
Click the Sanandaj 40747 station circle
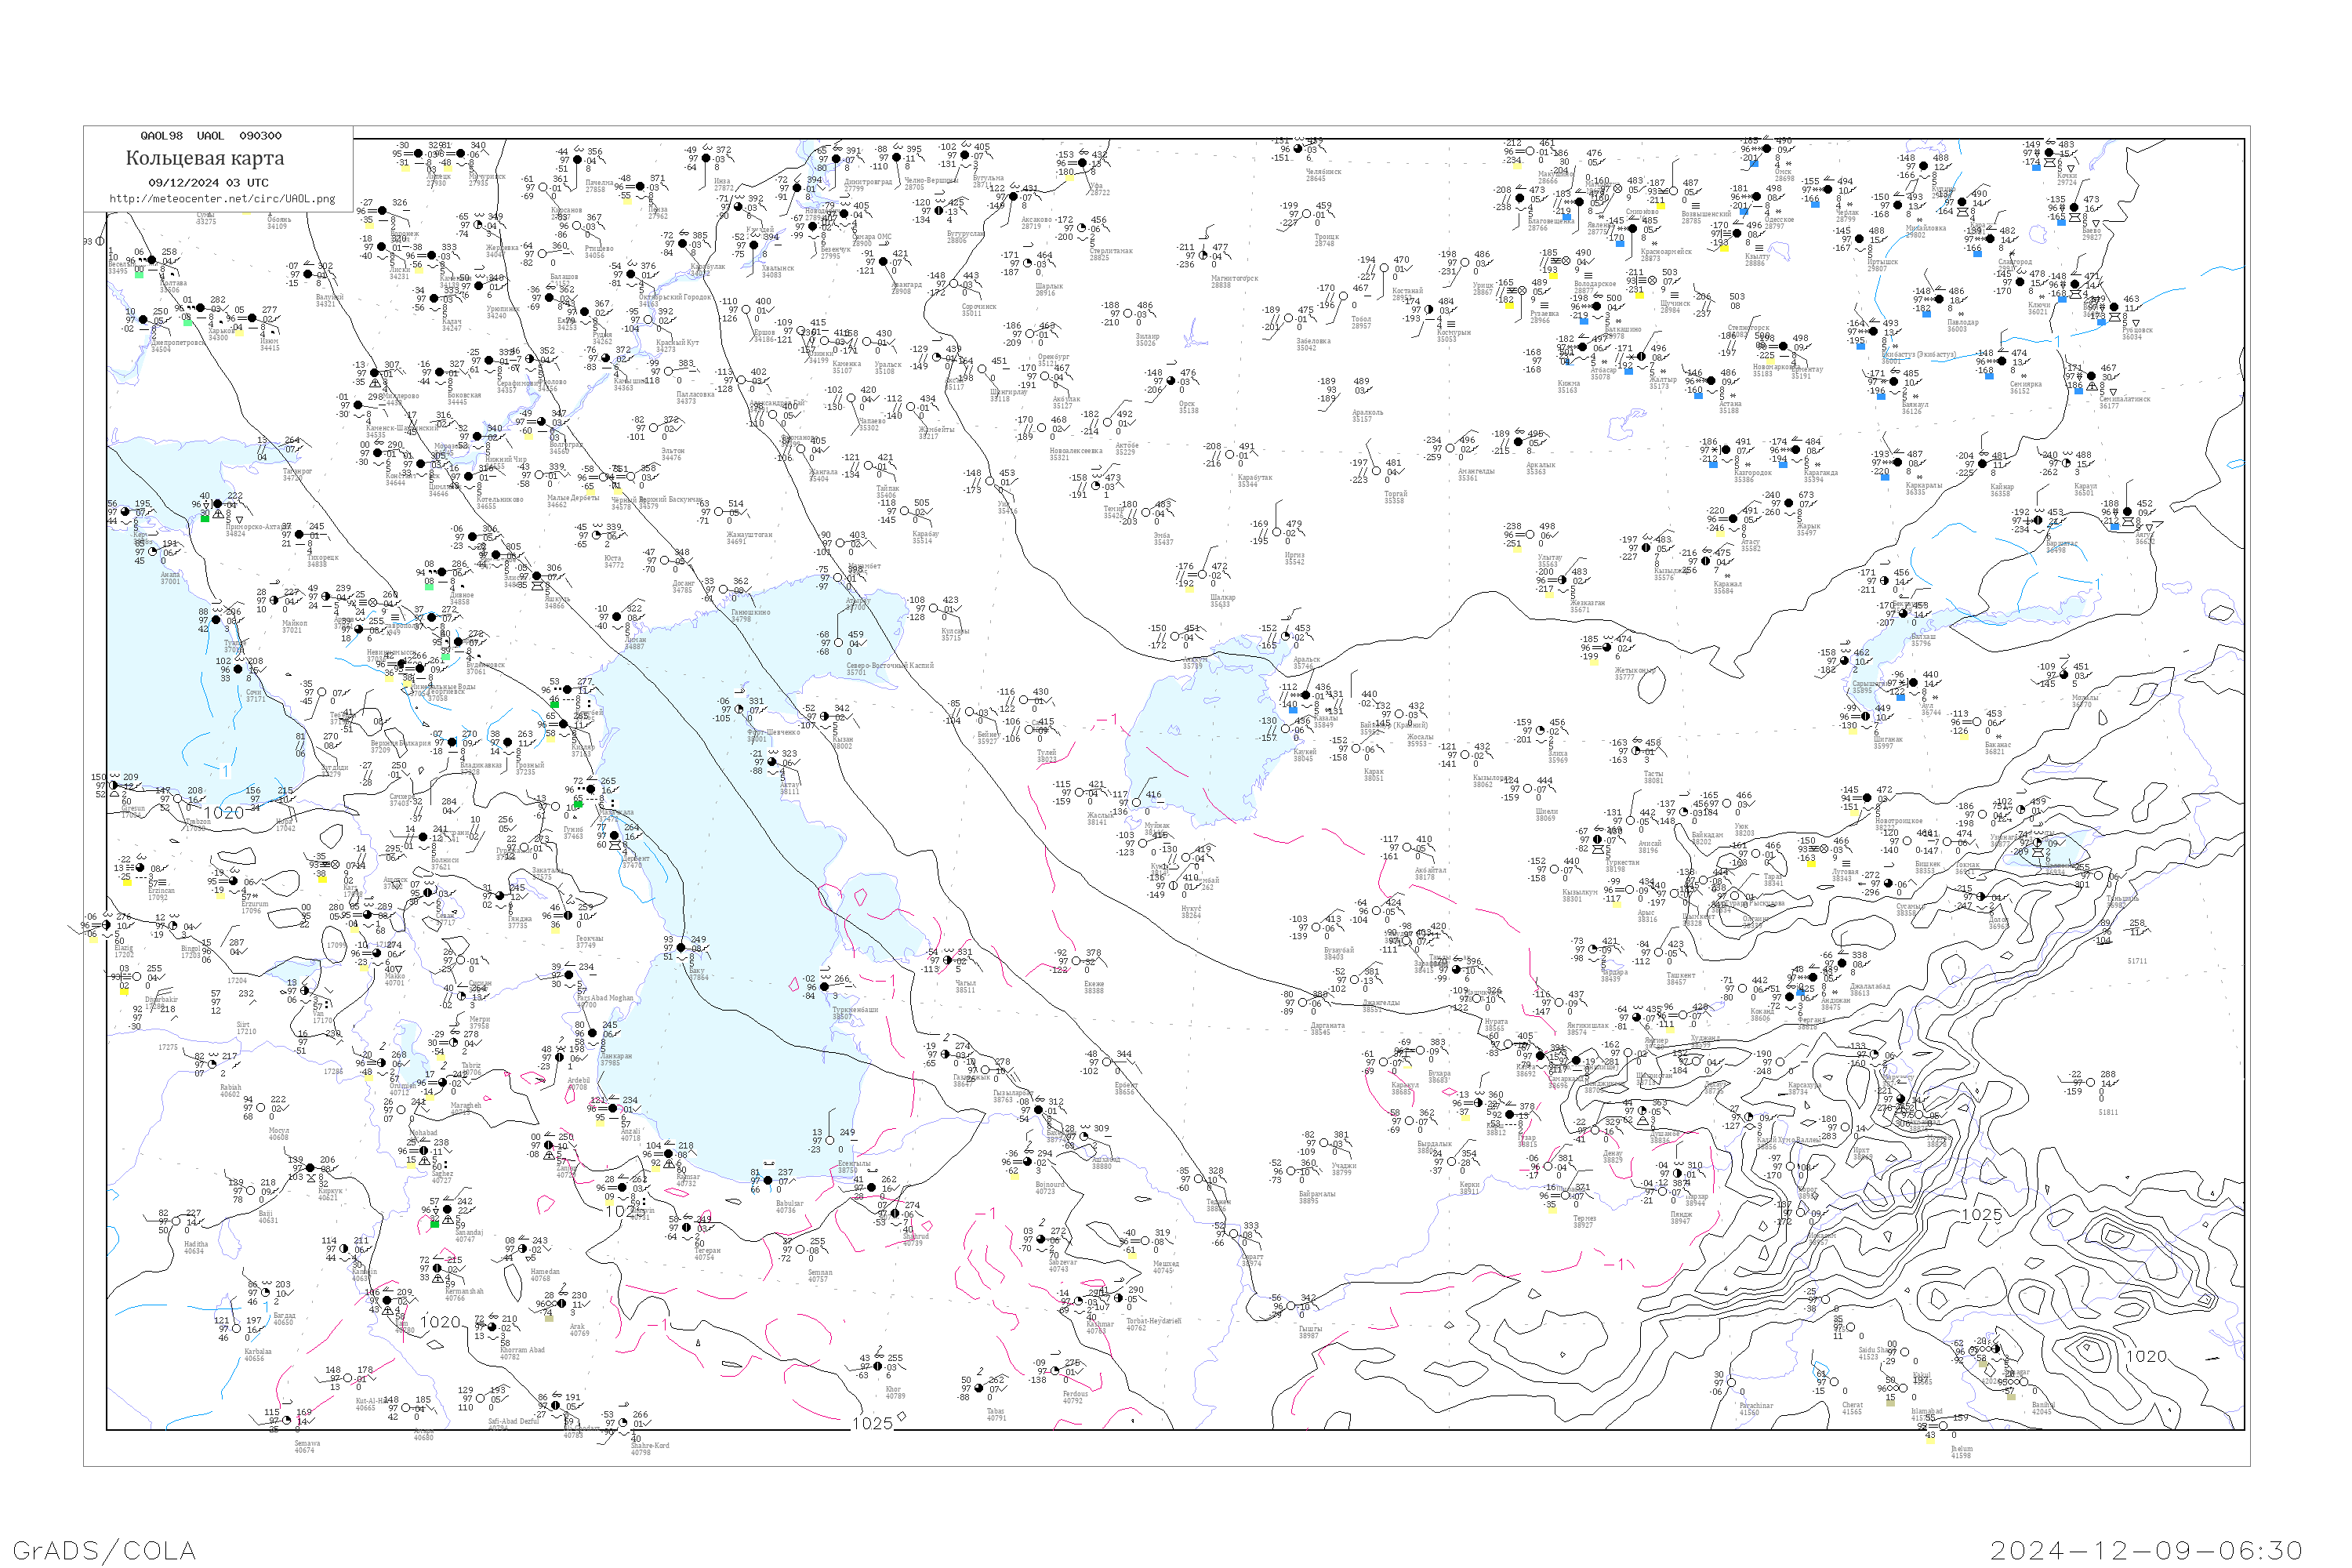click(448, 1210)
